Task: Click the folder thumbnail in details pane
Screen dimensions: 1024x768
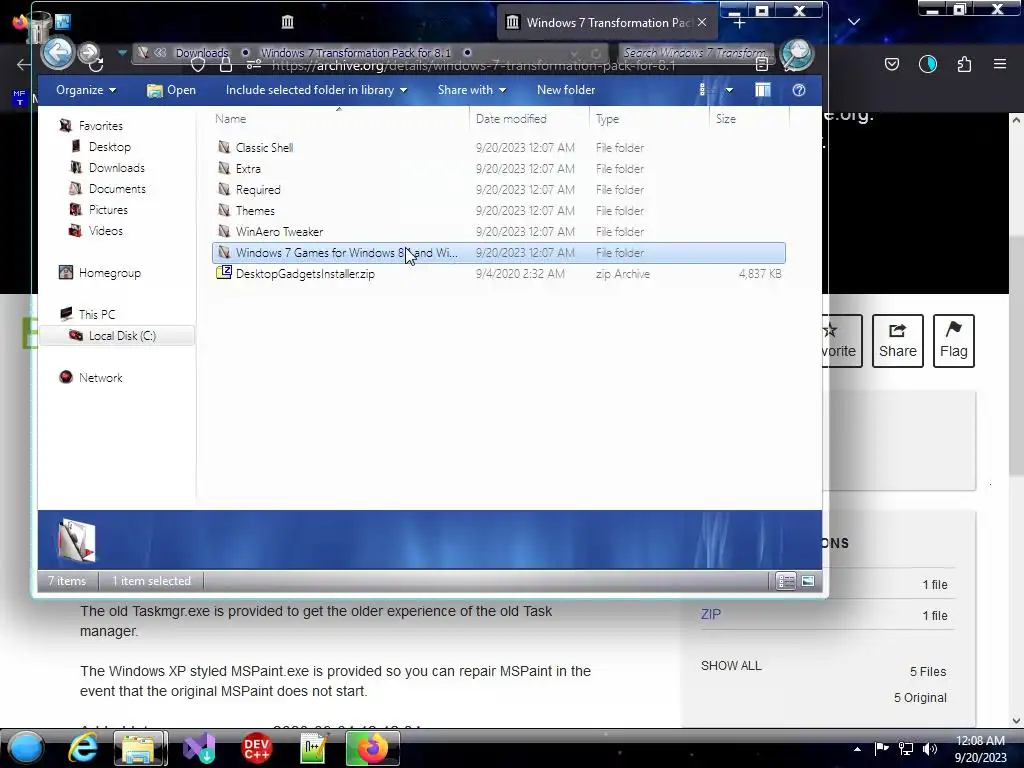Action: click(76, 540)
